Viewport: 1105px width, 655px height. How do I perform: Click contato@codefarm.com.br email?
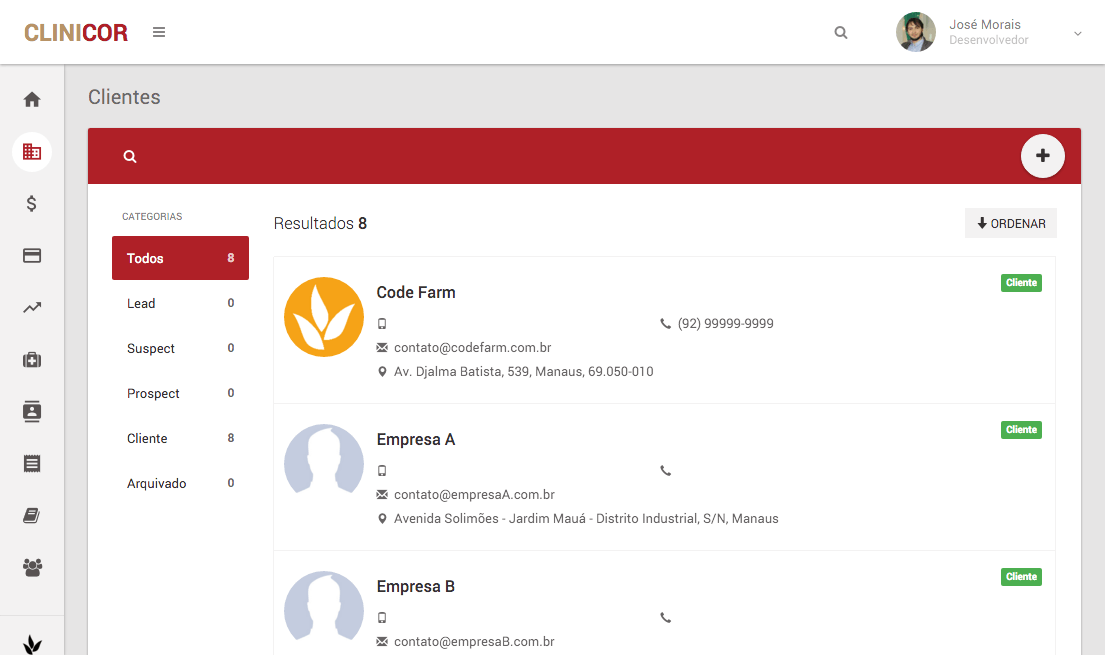click(x=472, y=348)
